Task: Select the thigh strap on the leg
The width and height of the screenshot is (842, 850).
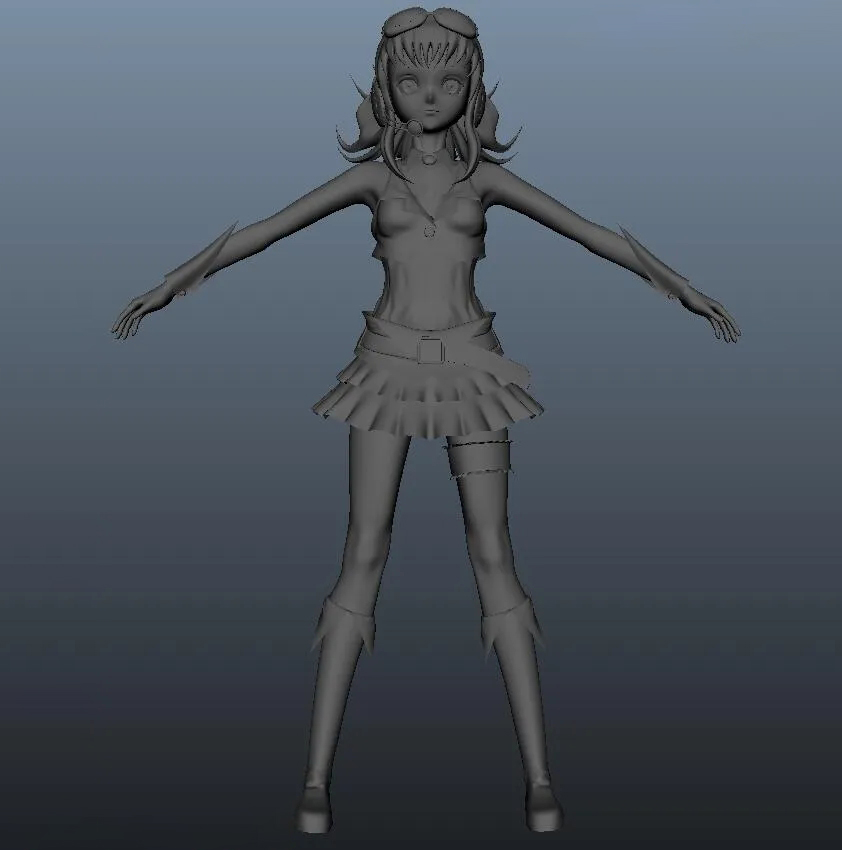Action: (479, 460)
